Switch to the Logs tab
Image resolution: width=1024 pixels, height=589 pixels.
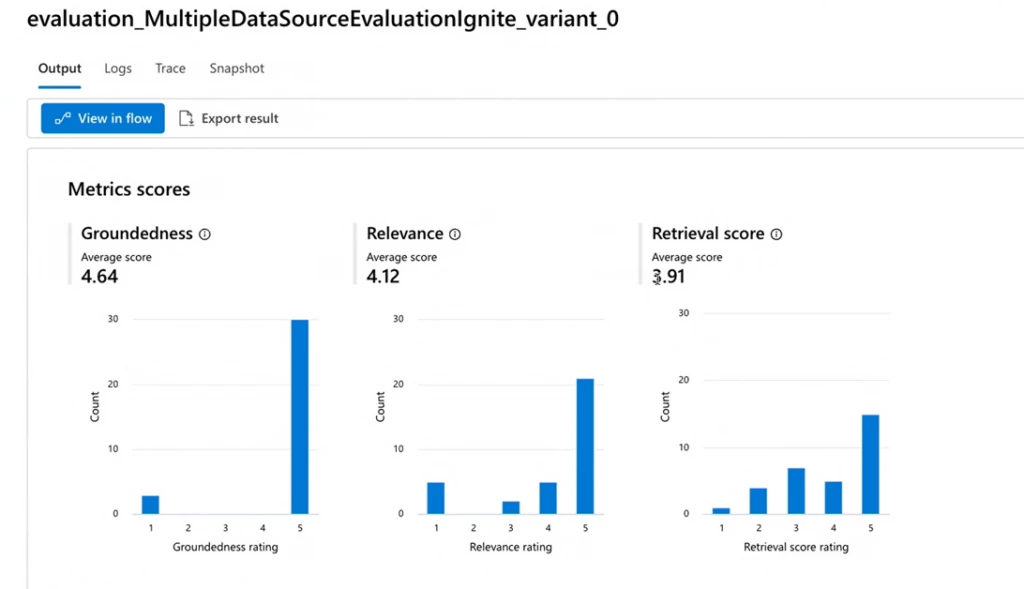[118, 69]
